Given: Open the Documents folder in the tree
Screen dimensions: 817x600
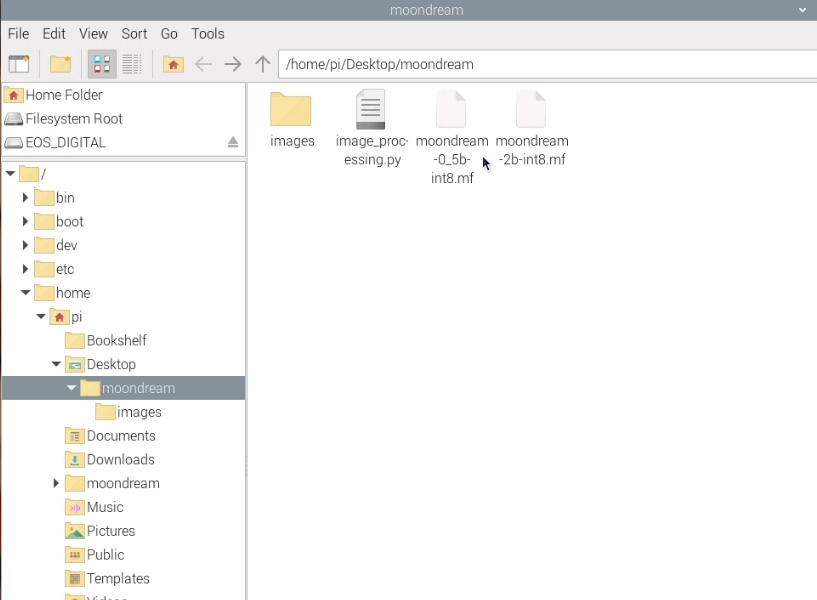Looking at the screenshot, I should (x=120, y=436).
